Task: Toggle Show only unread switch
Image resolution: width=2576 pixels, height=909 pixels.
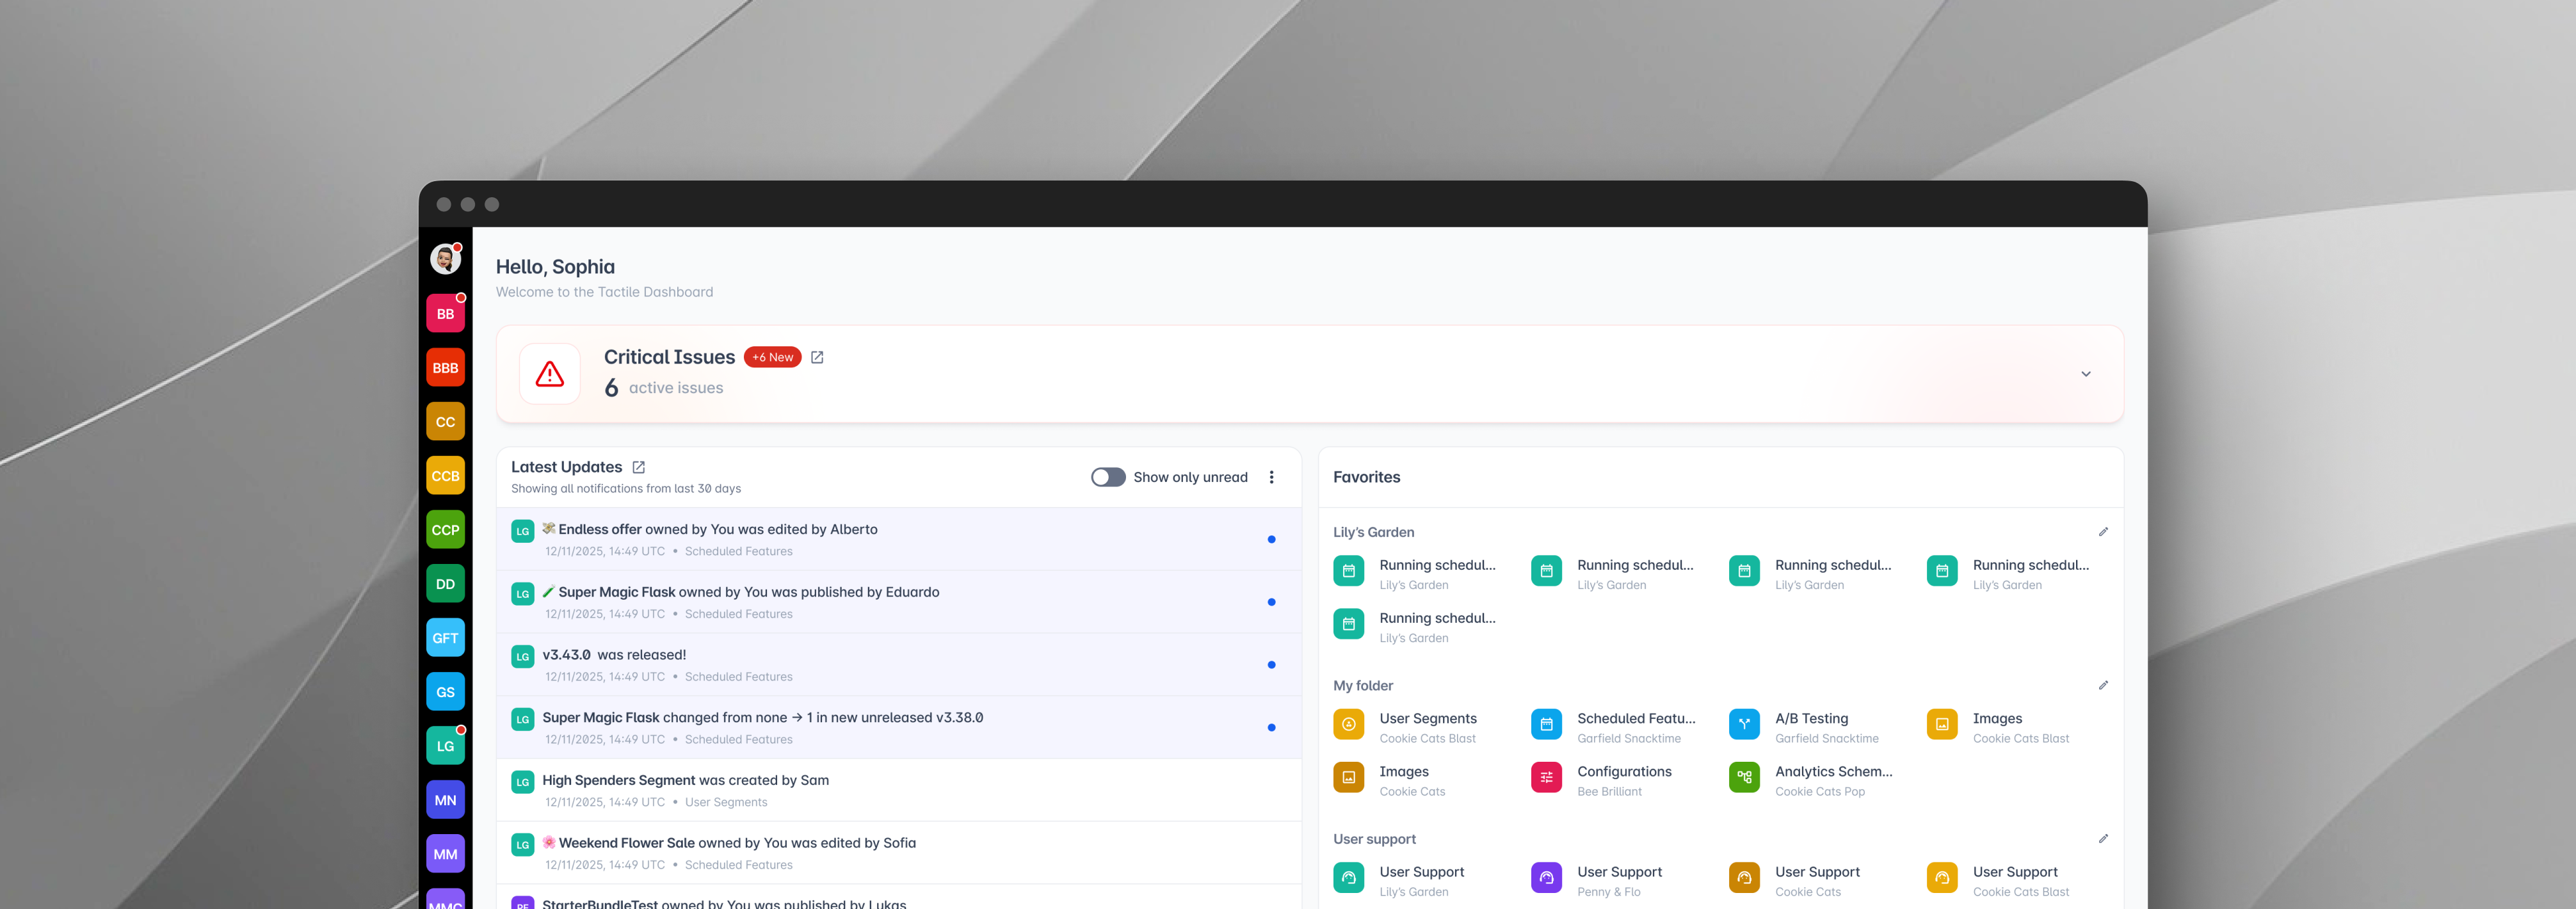Action: pos(1108,477)
